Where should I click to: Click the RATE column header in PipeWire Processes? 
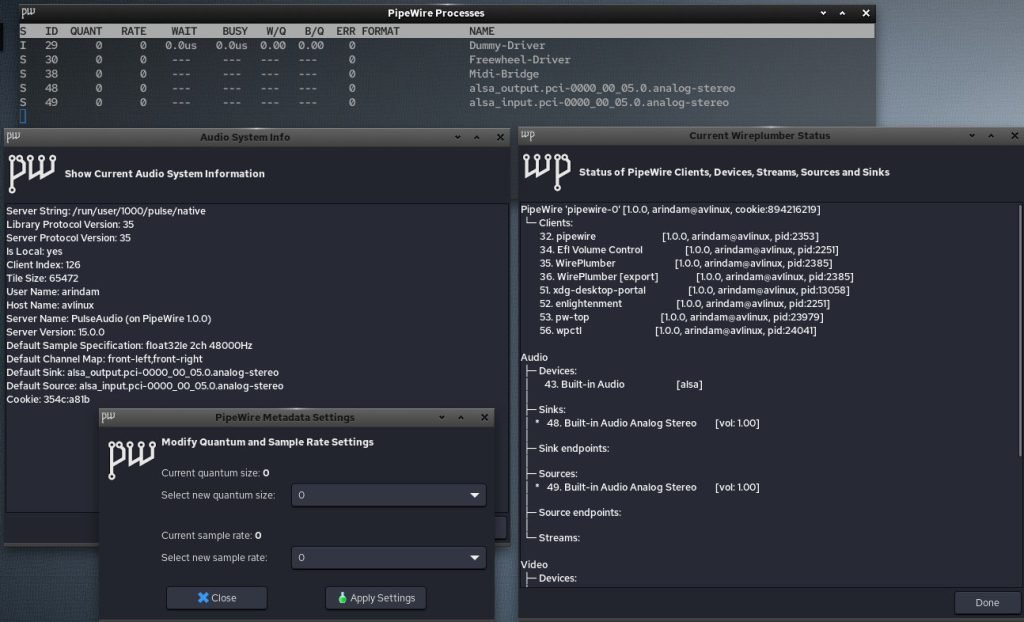click(x=133, y=31)
